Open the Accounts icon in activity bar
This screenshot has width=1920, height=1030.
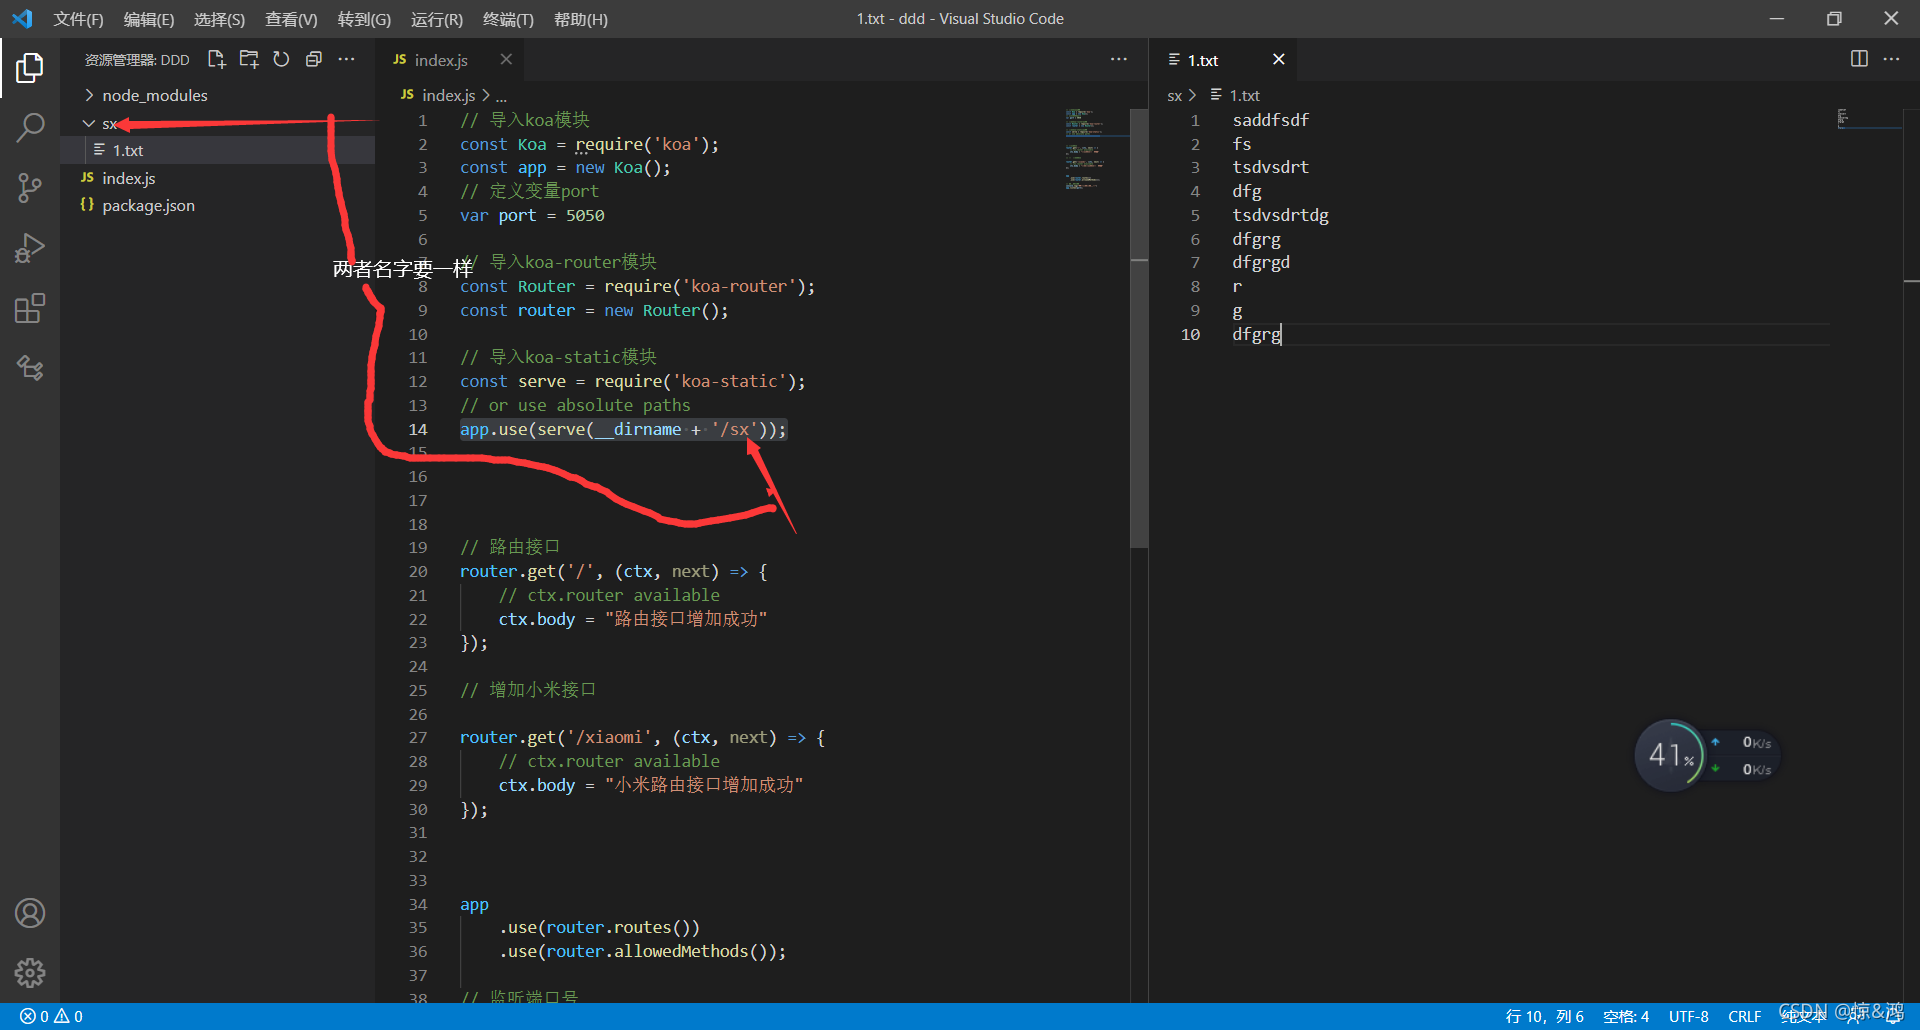coord(30,913)
